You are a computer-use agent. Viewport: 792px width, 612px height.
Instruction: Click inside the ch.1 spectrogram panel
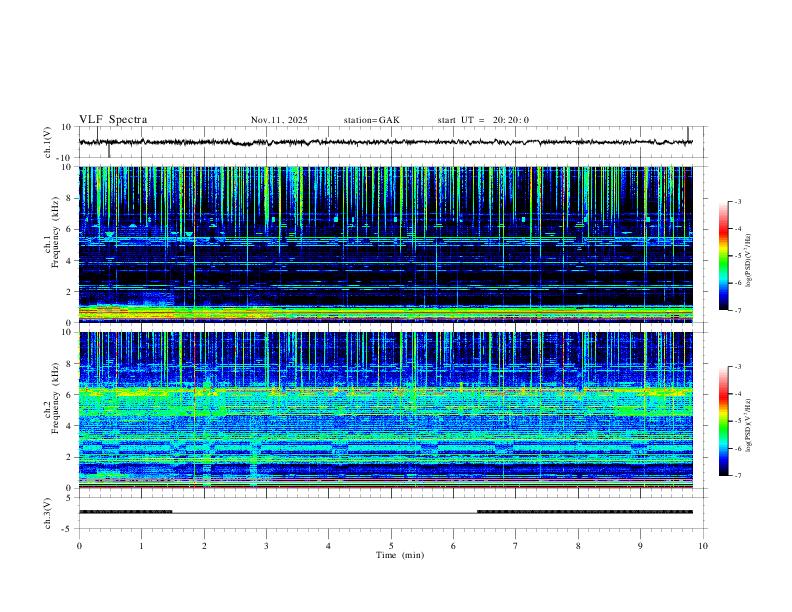pyautogui.click(x=385, y=244)
